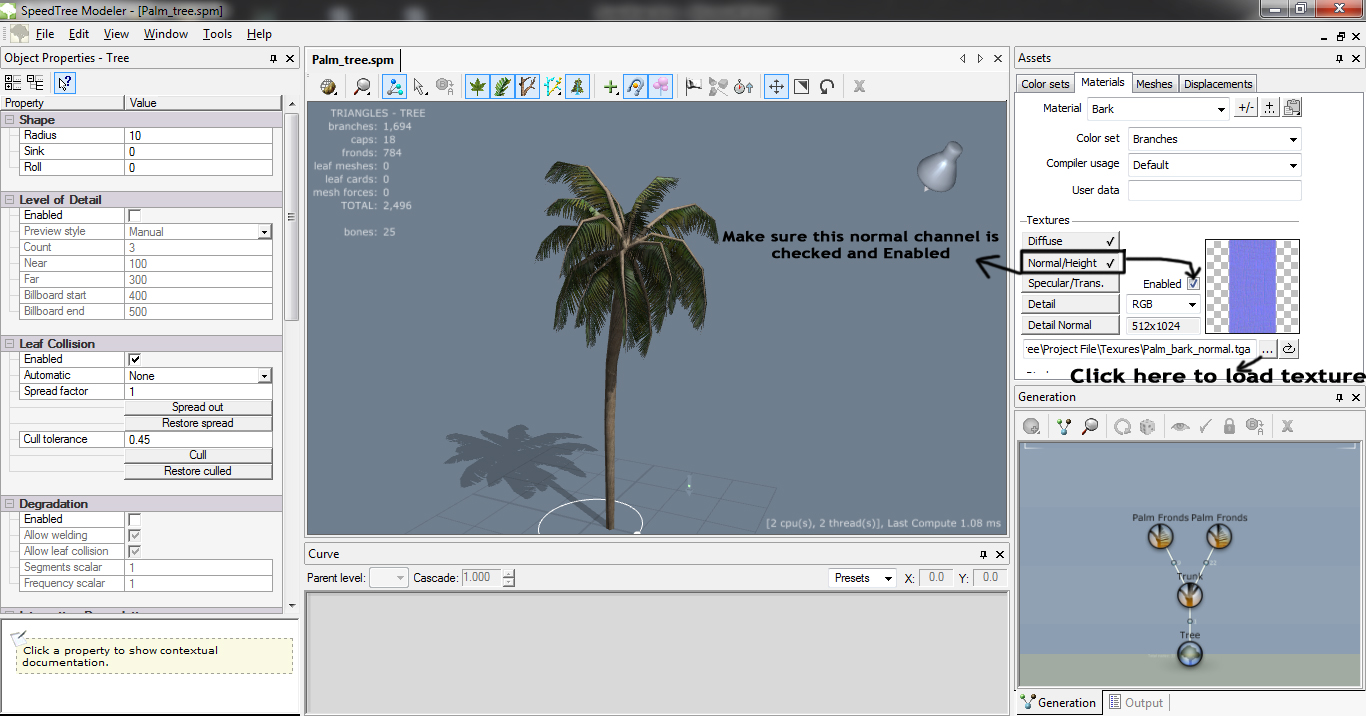
Task: Collapse the Level of Detail group
Action: [x=10, y=199]
